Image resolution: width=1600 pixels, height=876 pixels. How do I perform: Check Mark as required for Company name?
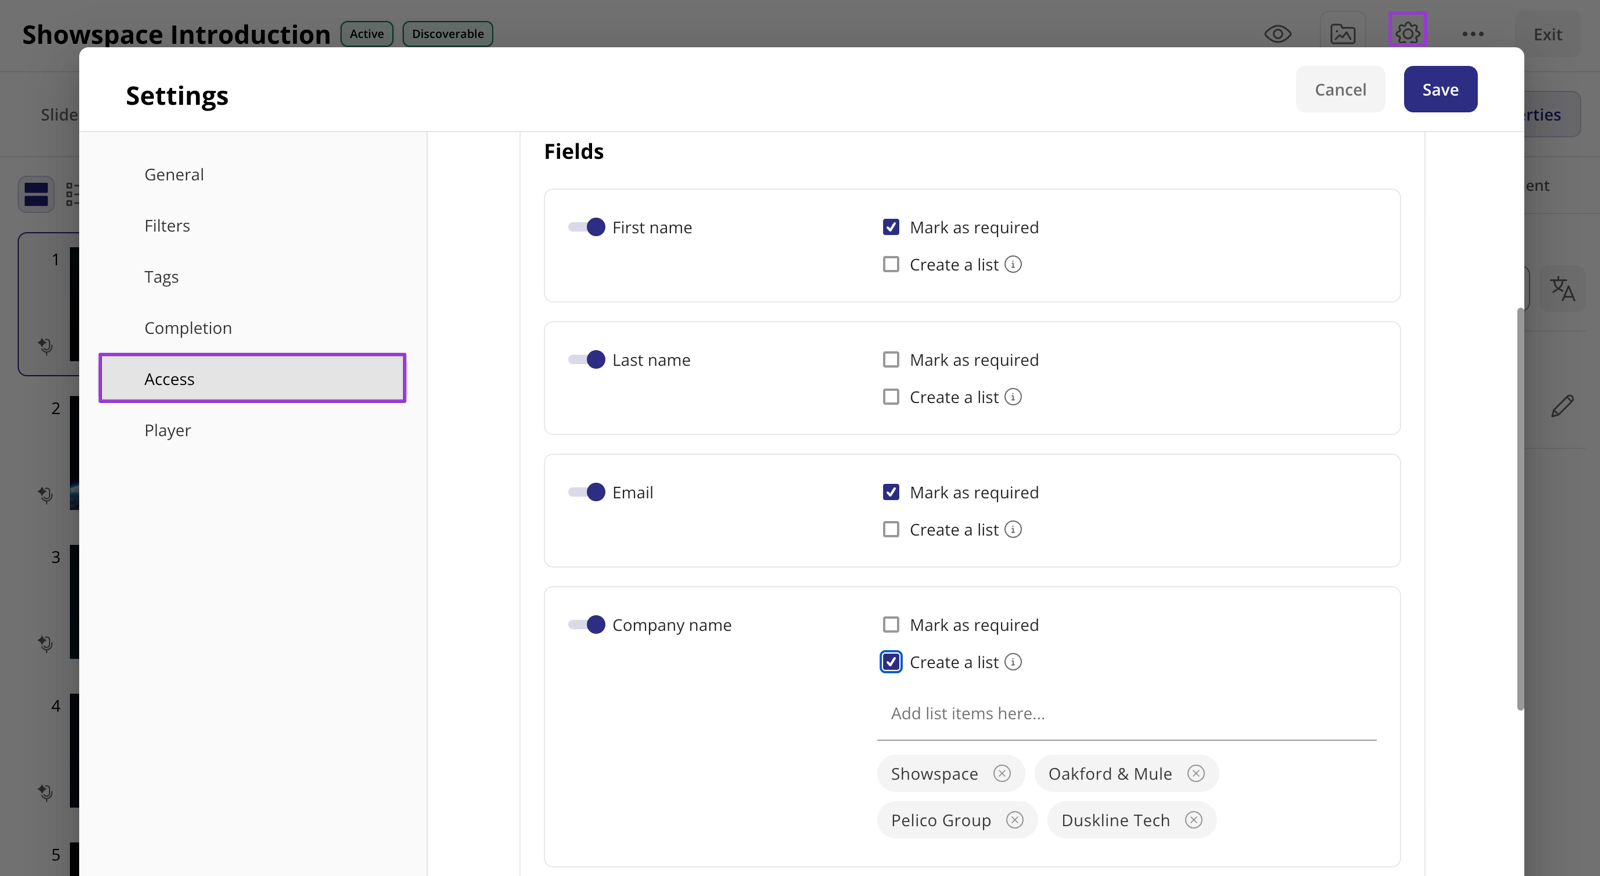(891, 625)
